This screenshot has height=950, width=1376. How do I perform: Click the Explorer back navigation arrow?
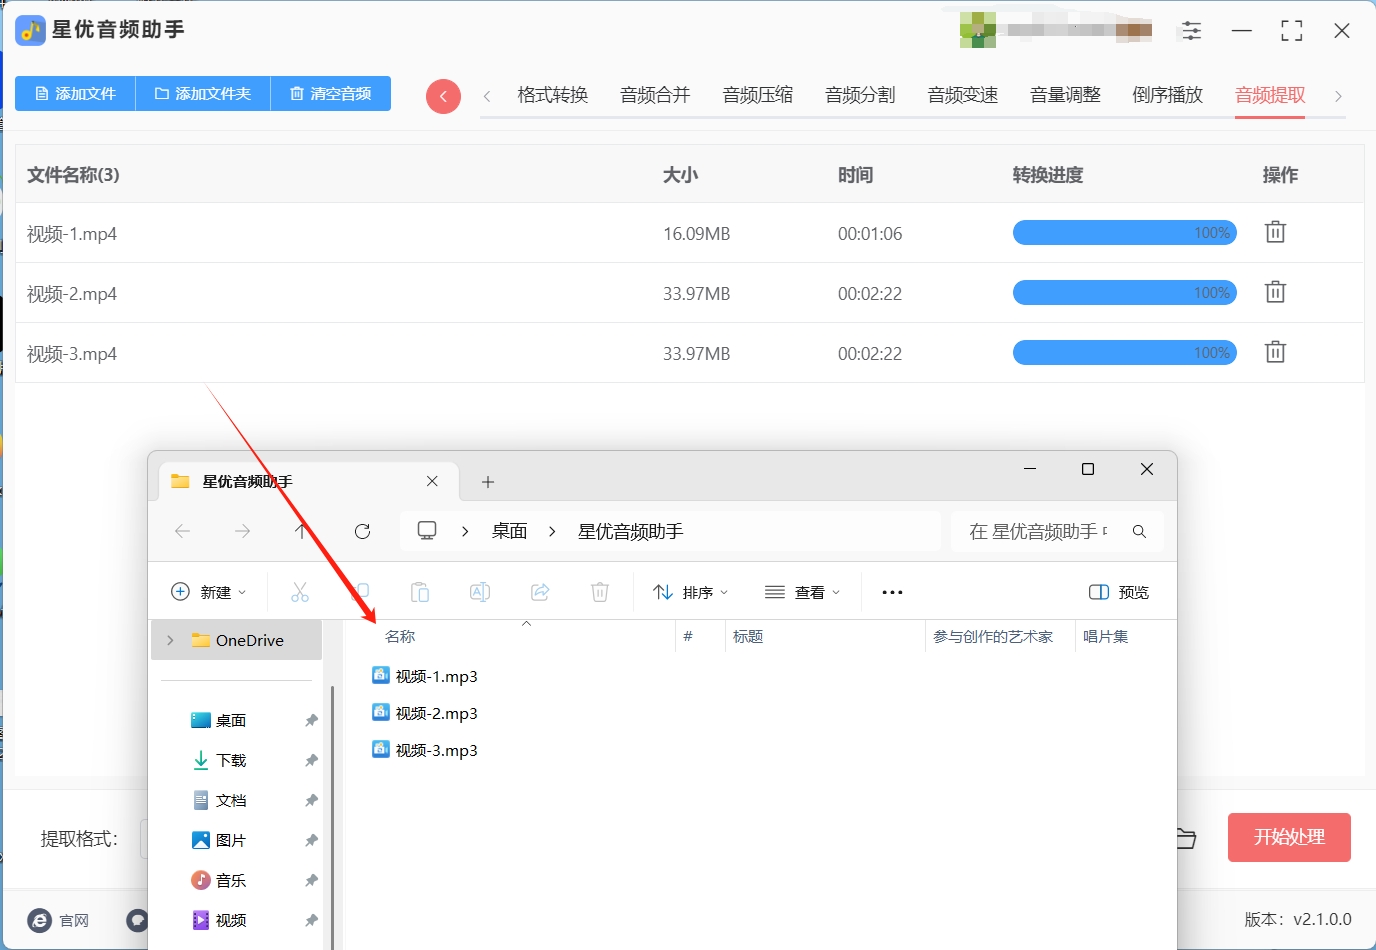click(x=182, y=531)
